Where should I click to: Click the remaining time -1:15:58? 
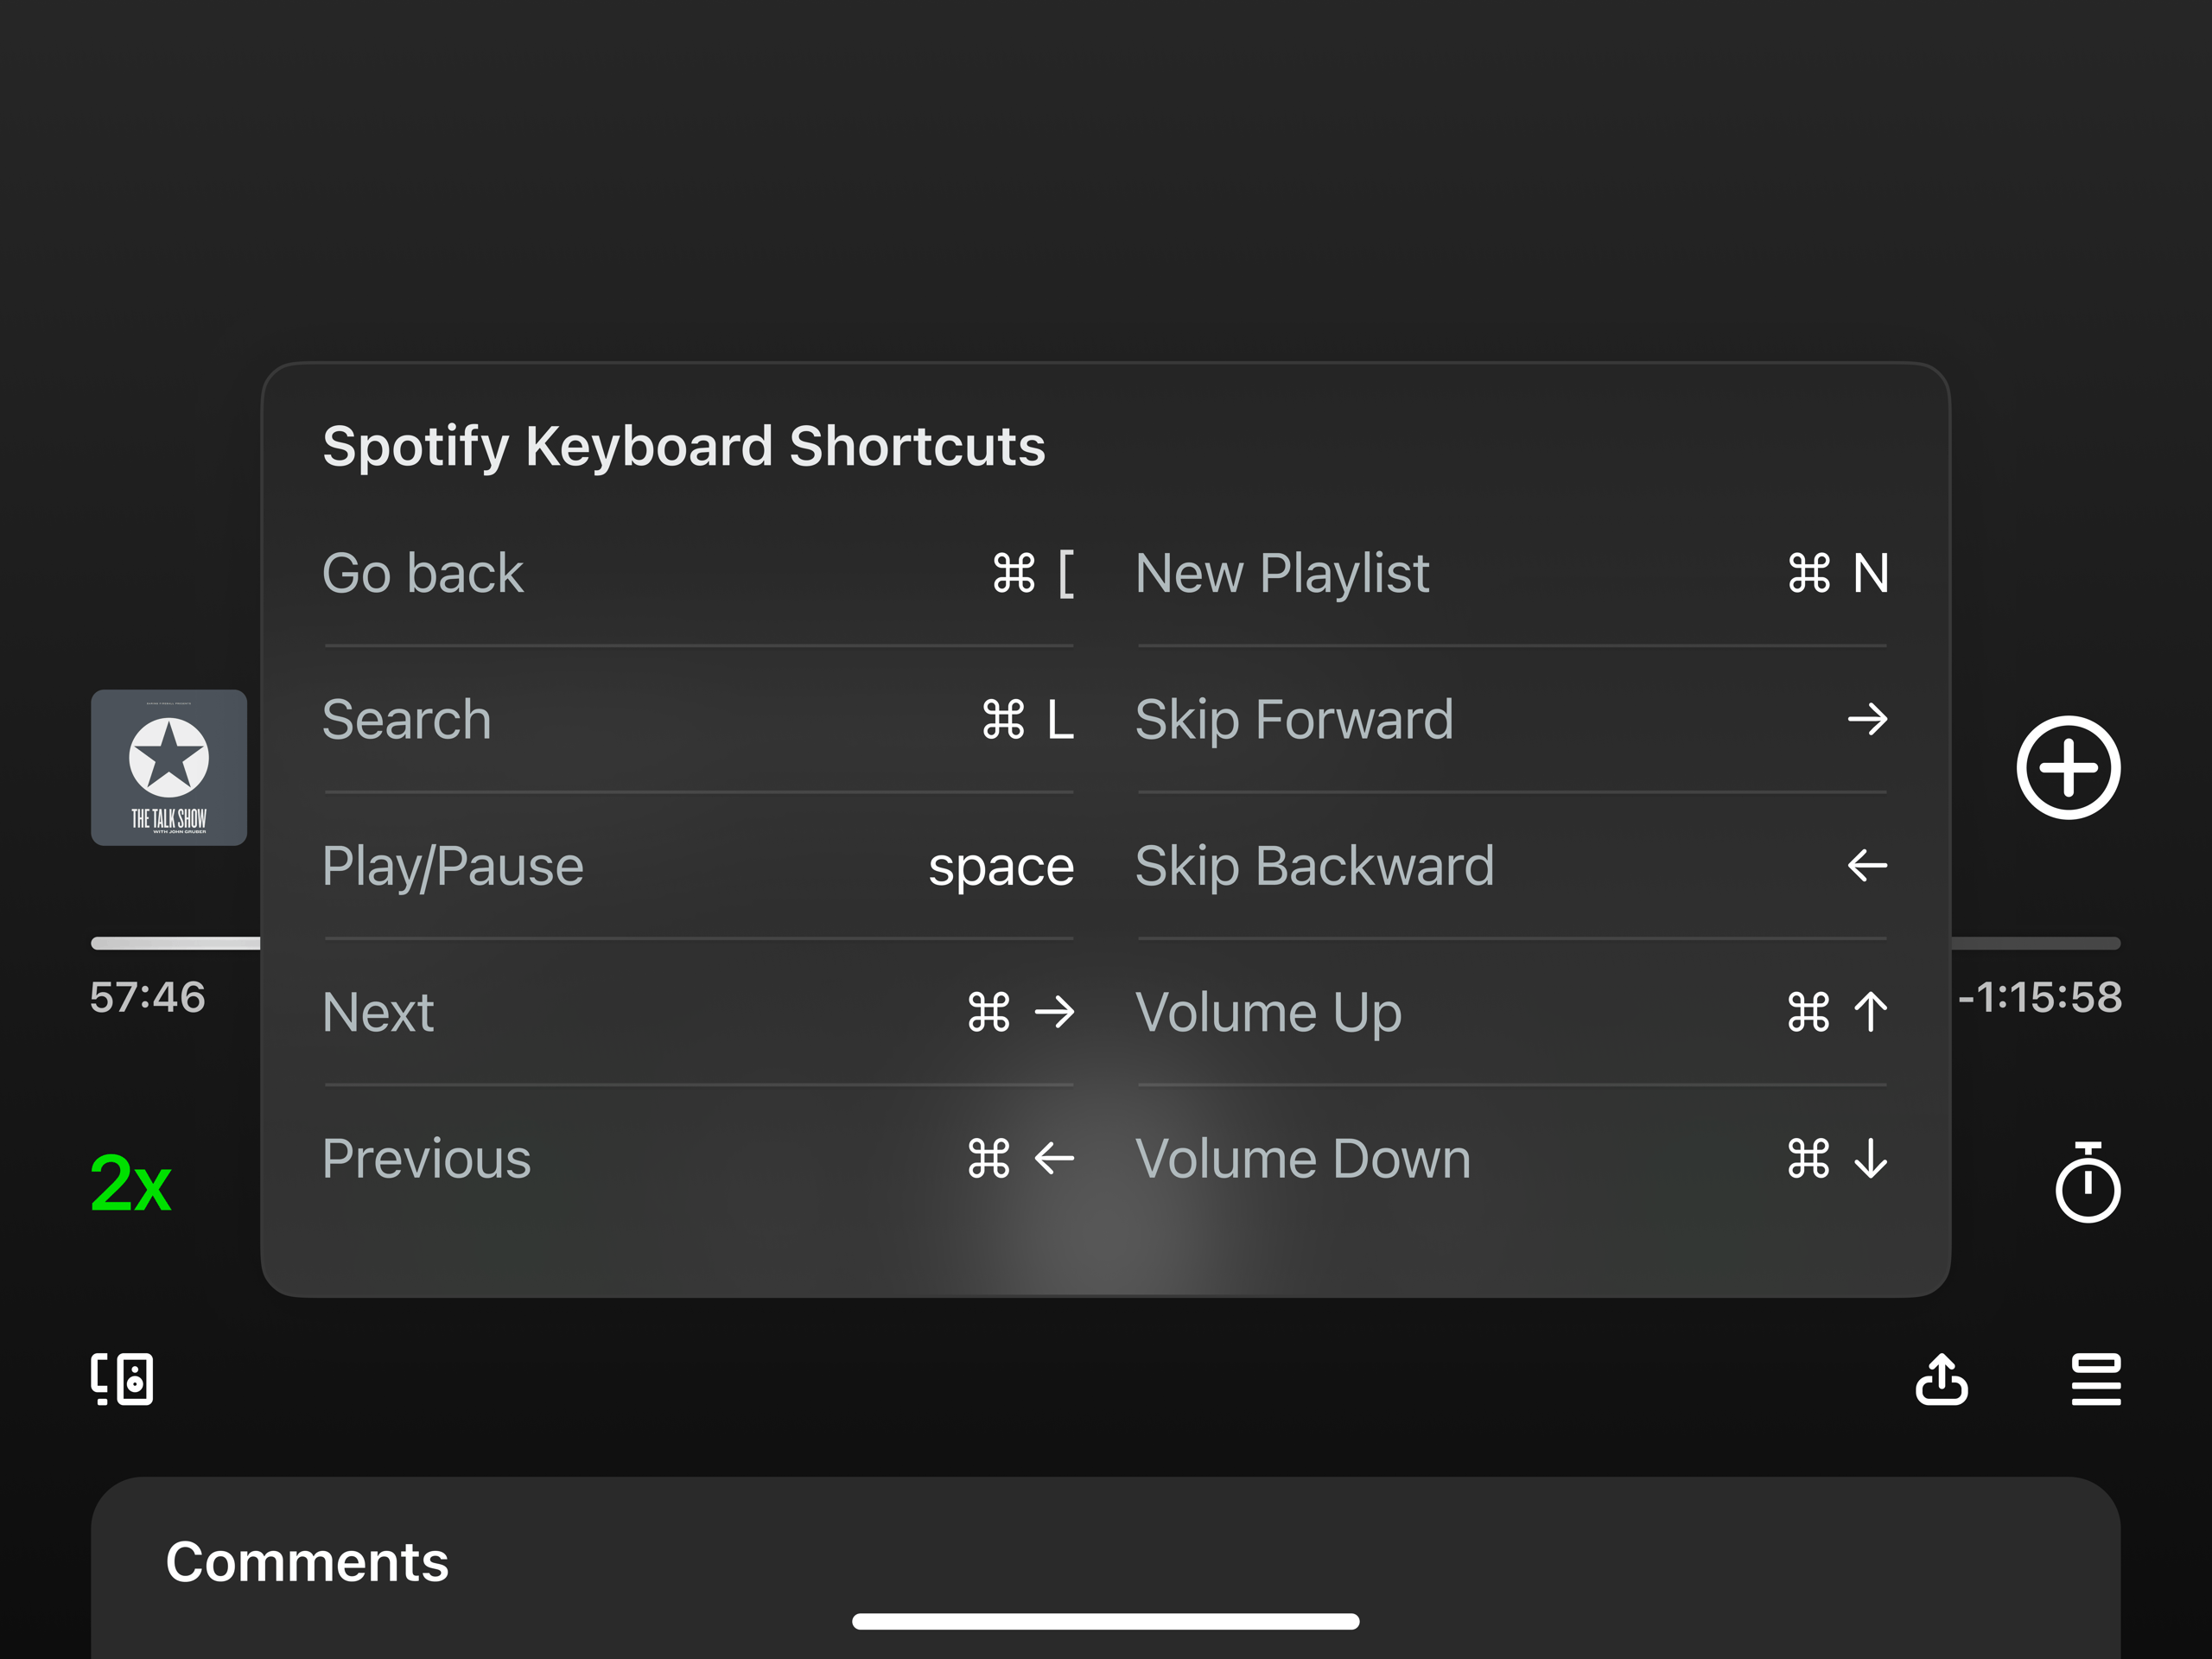pos(2040,997)
